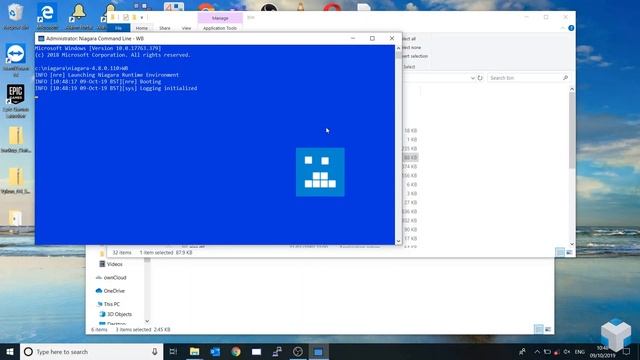This screenshot has height=360, width=640.
Task: Open the notification center icon
Action: tap(627, 351)
